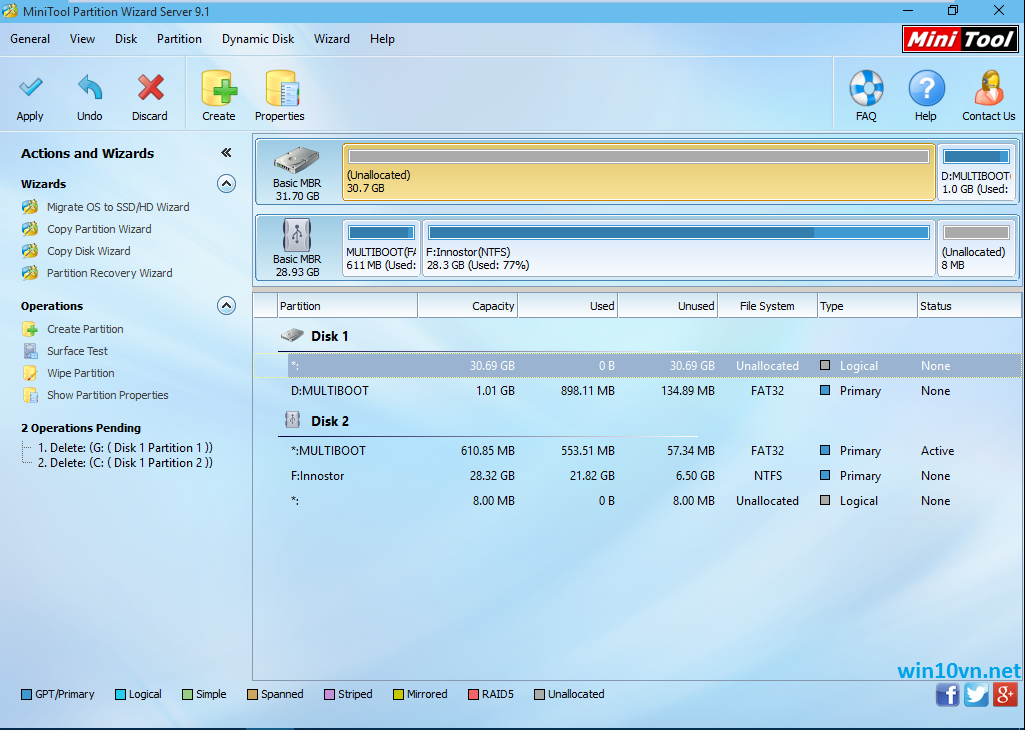Click the Migrate OS to SSD/HD Wizard icon

pos(30,207)
